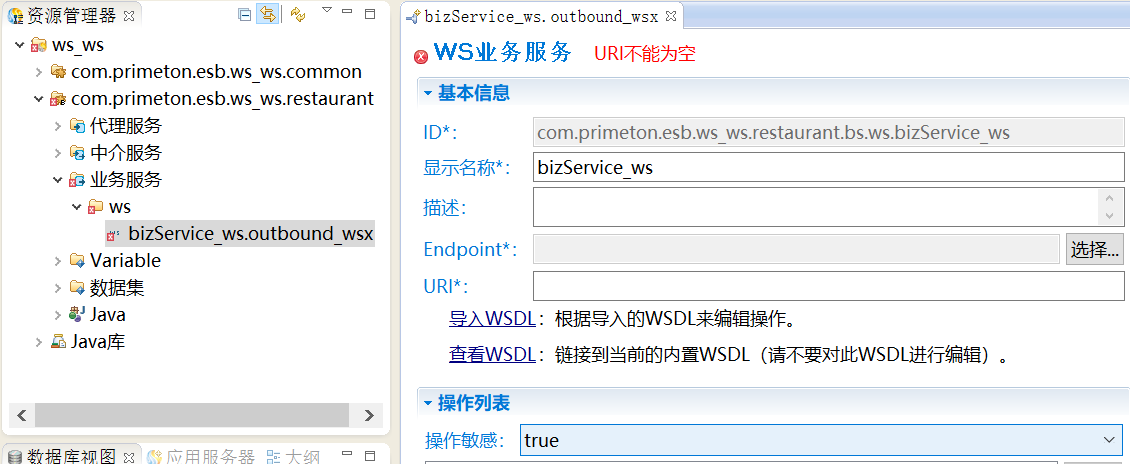The width and height of the screenshot is (1130, 464).
Task: Click the yellow sync arrows icon
Action: coord(298,14)
